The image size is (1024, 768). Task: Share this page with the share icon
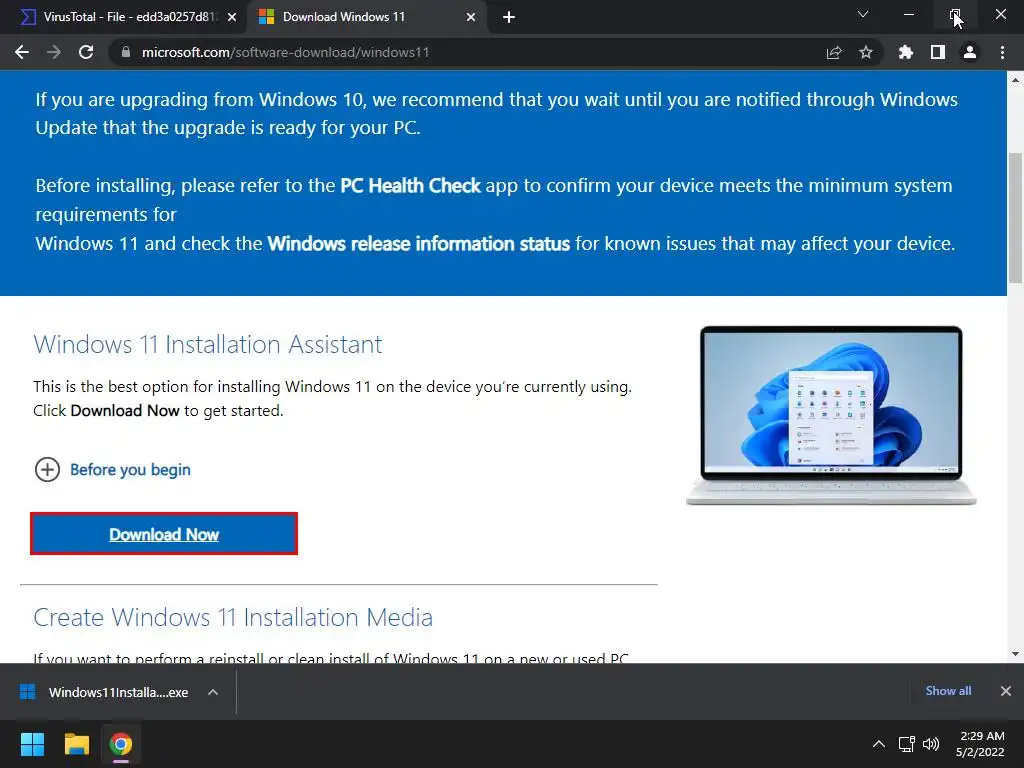(834, 52)
